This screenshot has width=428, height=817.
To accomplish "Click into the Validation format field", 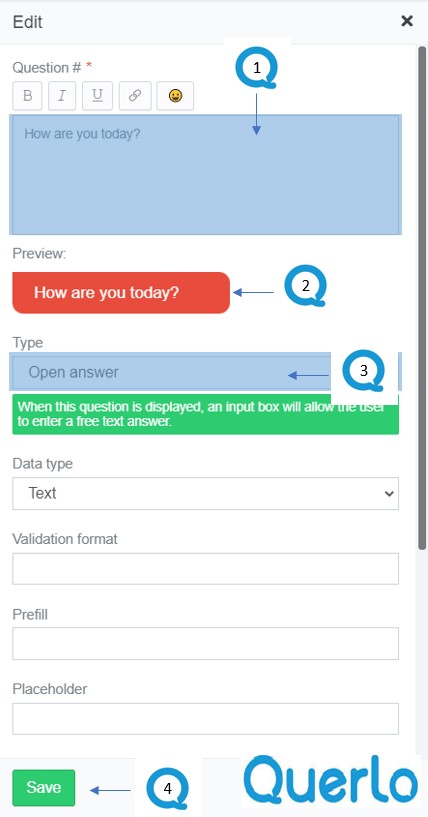I will click(x=205, y=568).
